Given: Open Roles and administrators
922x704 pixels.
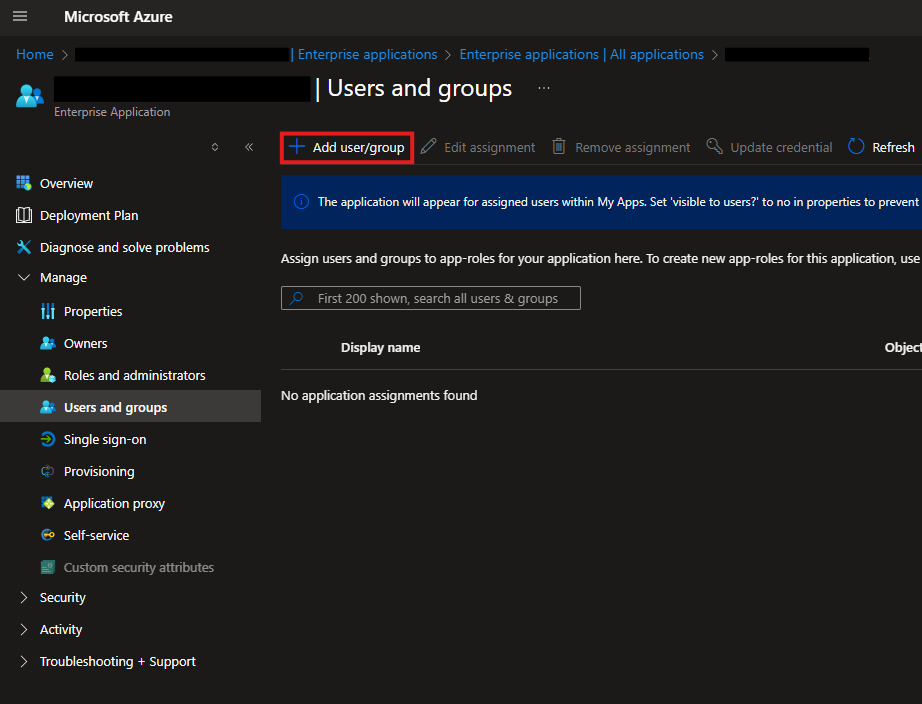Looking at the screenshot, I should coord(135,375).
